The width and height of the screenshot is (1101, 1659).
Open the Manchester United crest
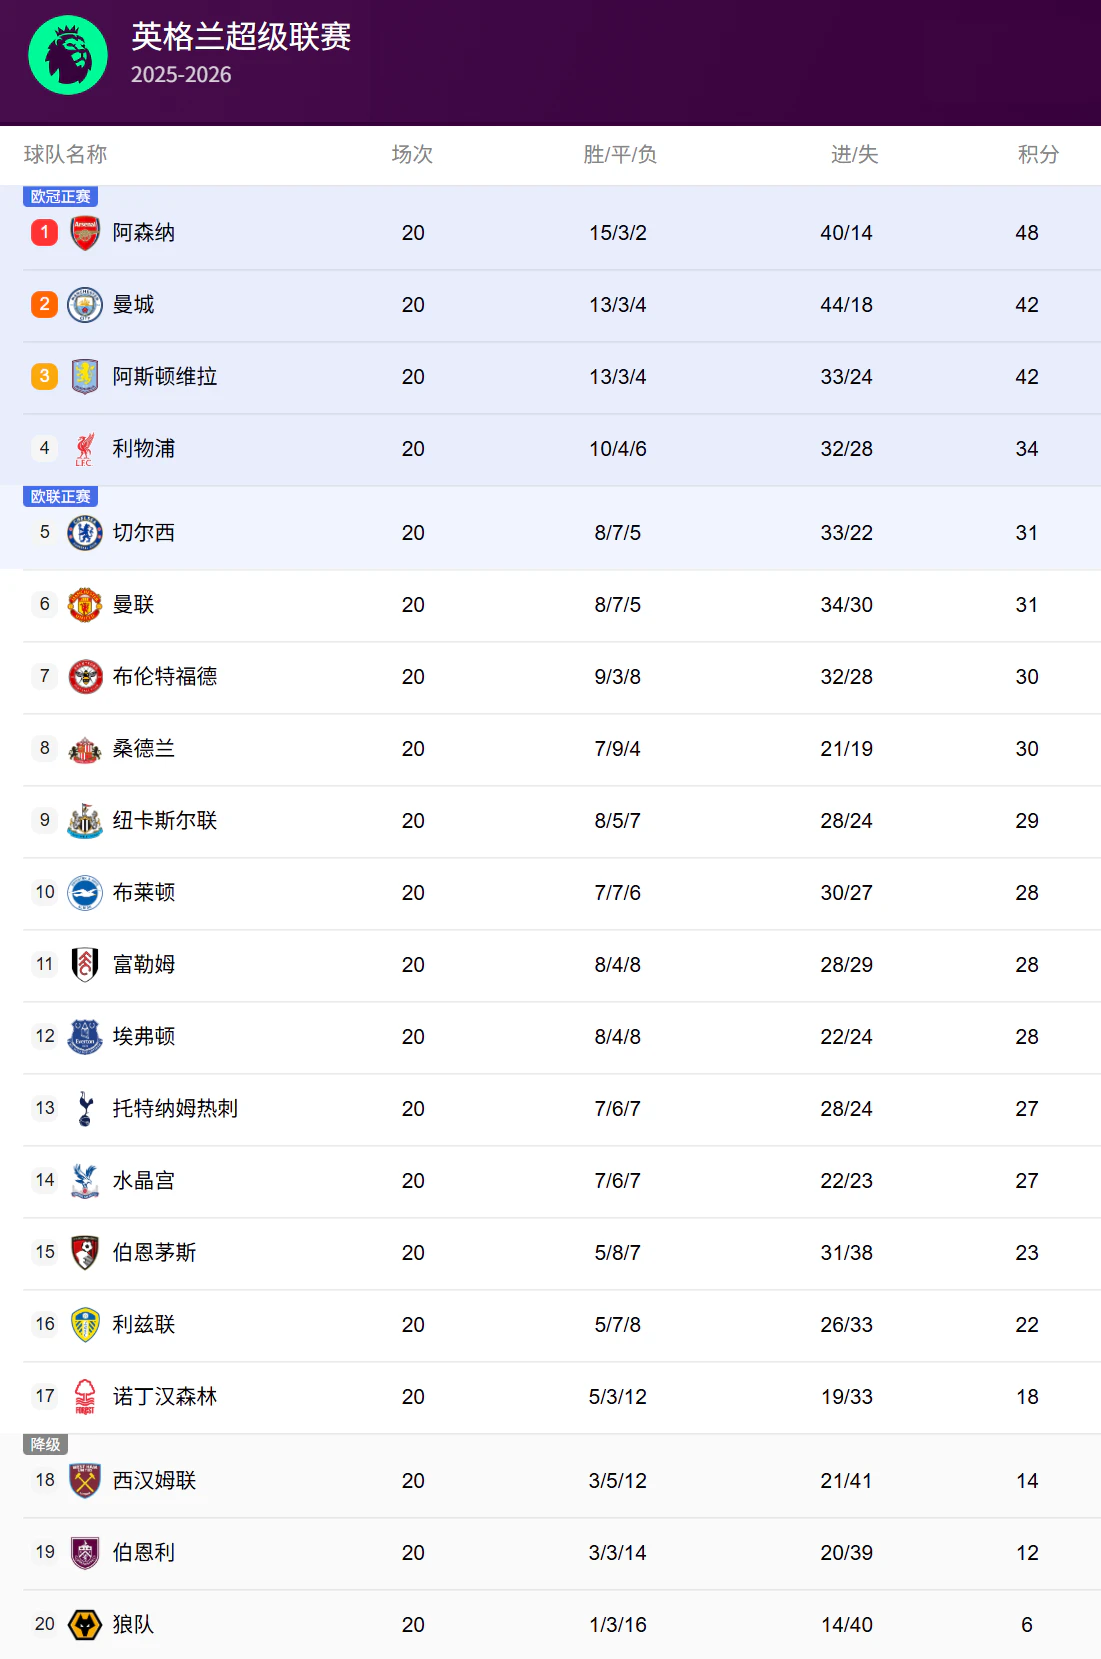pyautogui.click(x=85, y=605)
